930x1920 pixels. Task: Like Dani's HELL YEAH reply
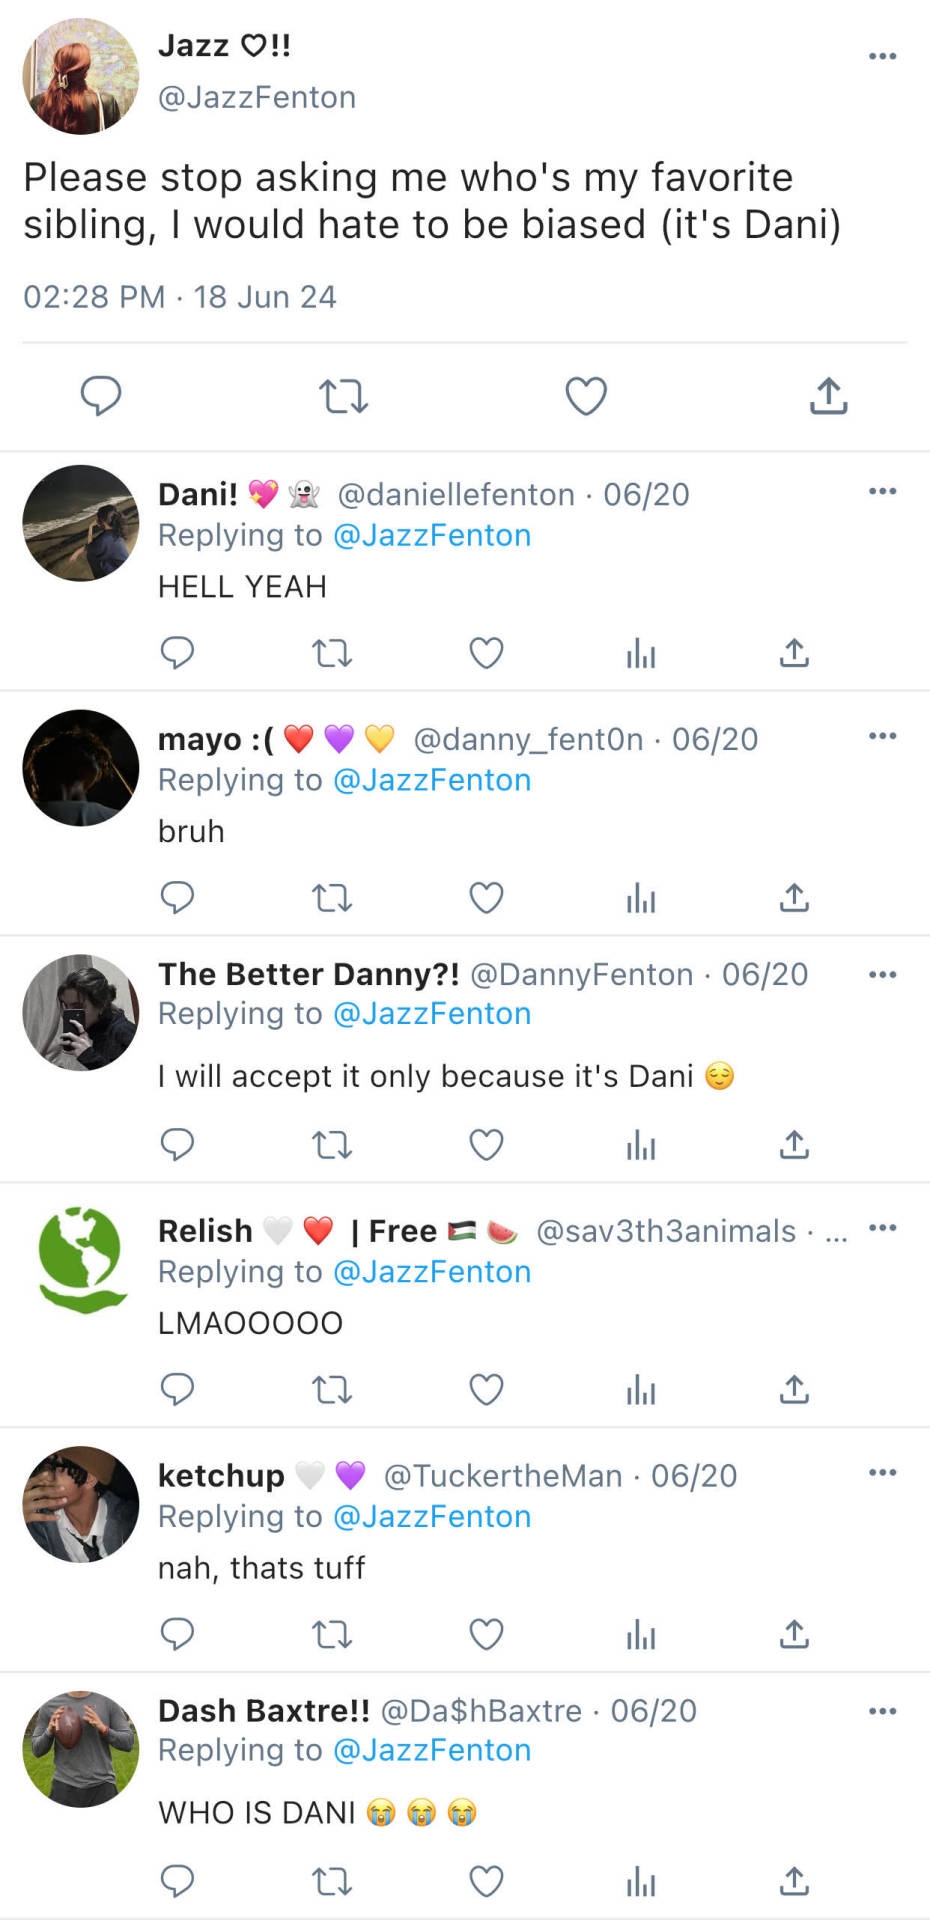(486, 654)
